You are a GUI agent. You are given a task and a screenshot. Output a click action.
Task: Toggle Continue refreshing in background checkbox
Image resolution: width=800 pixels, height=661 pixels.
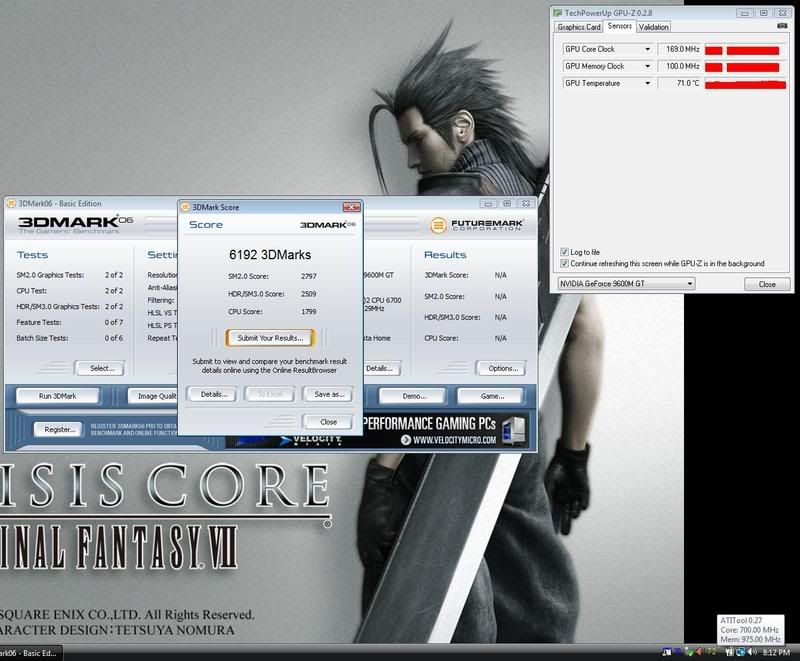564,263
